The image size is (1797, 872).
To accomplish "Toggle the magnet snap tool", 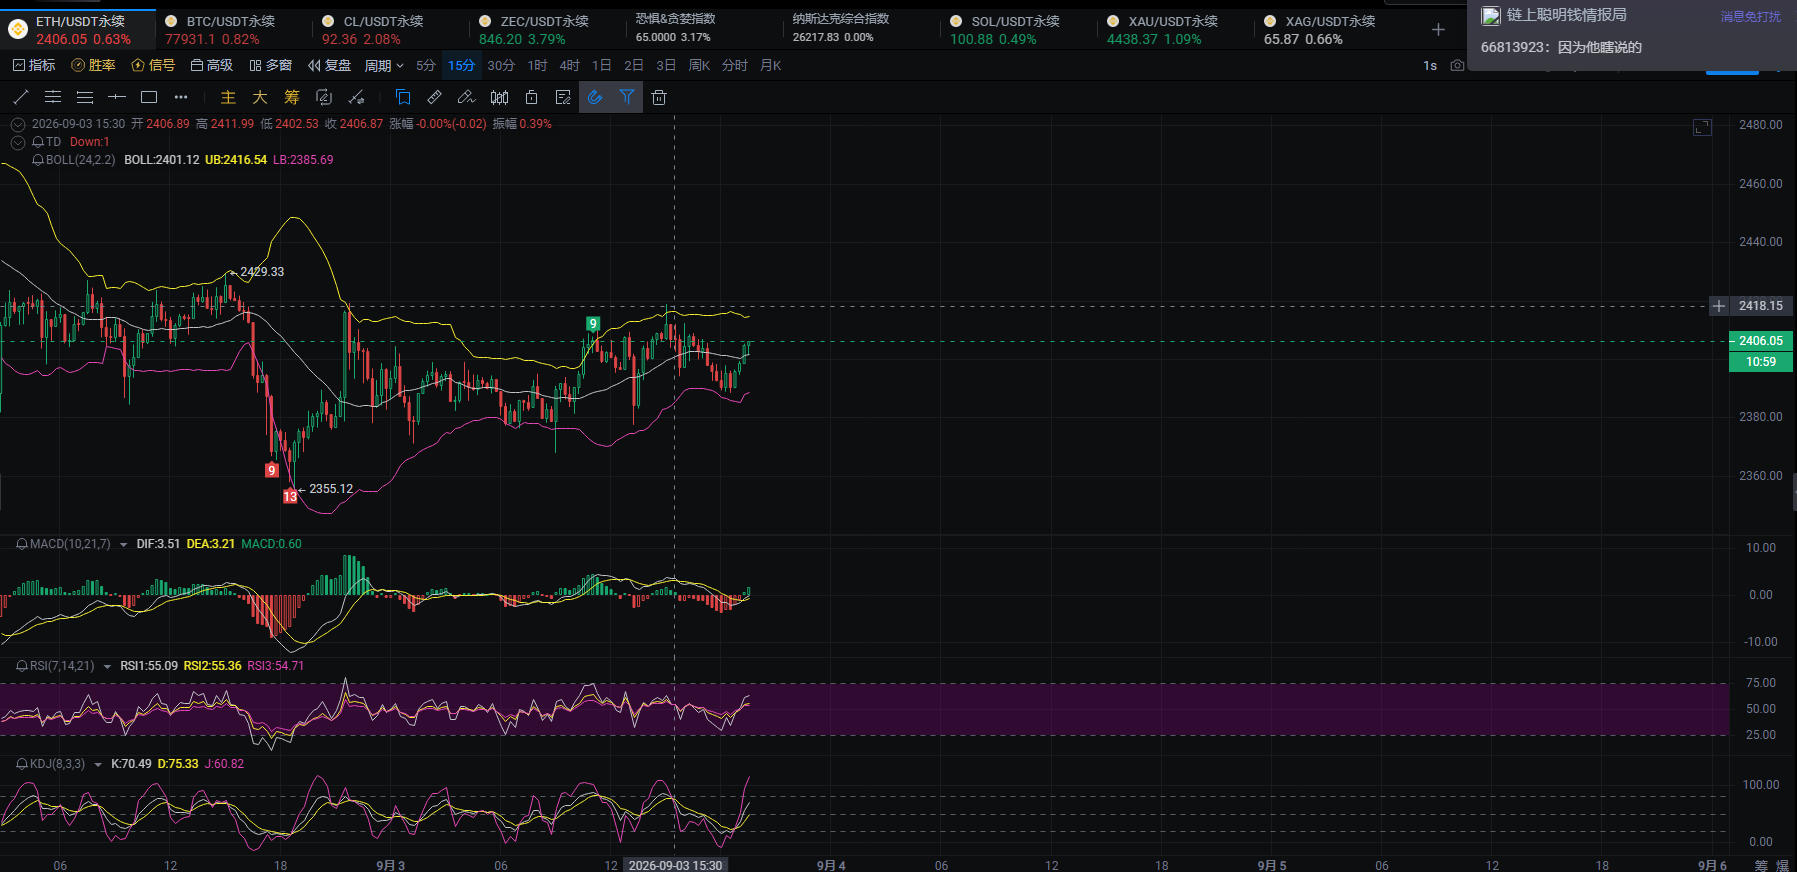I will [x=595, y=97].
